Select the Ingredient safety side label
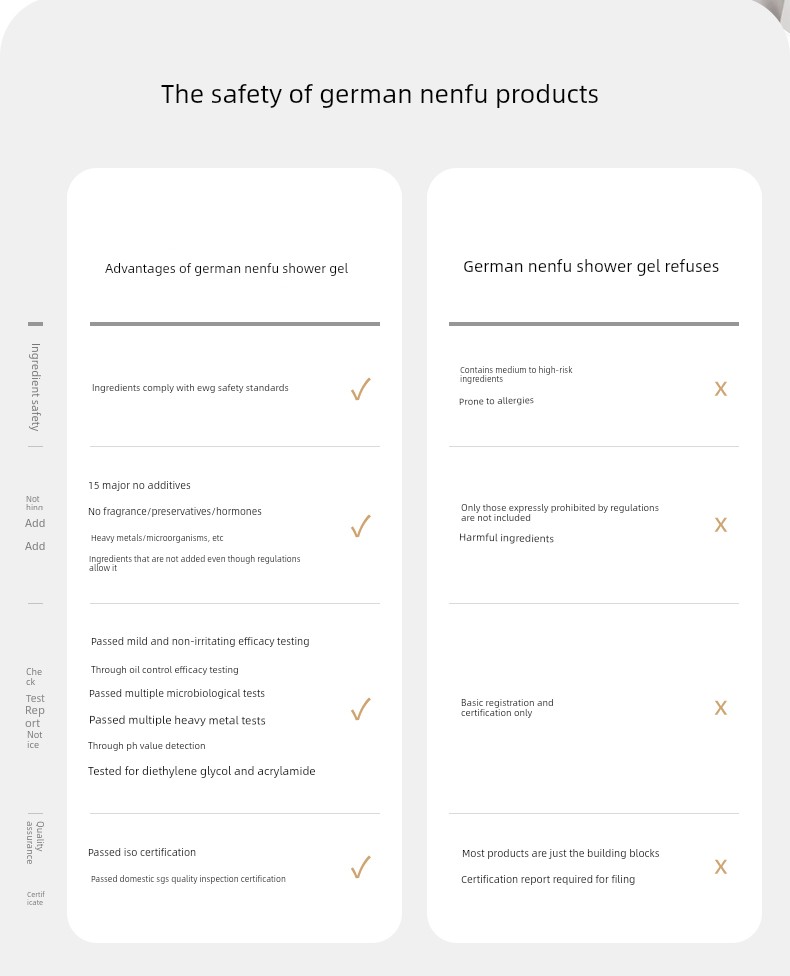This screenshot has height=976, width=790. pyautogui.click(x=35, y=387)
